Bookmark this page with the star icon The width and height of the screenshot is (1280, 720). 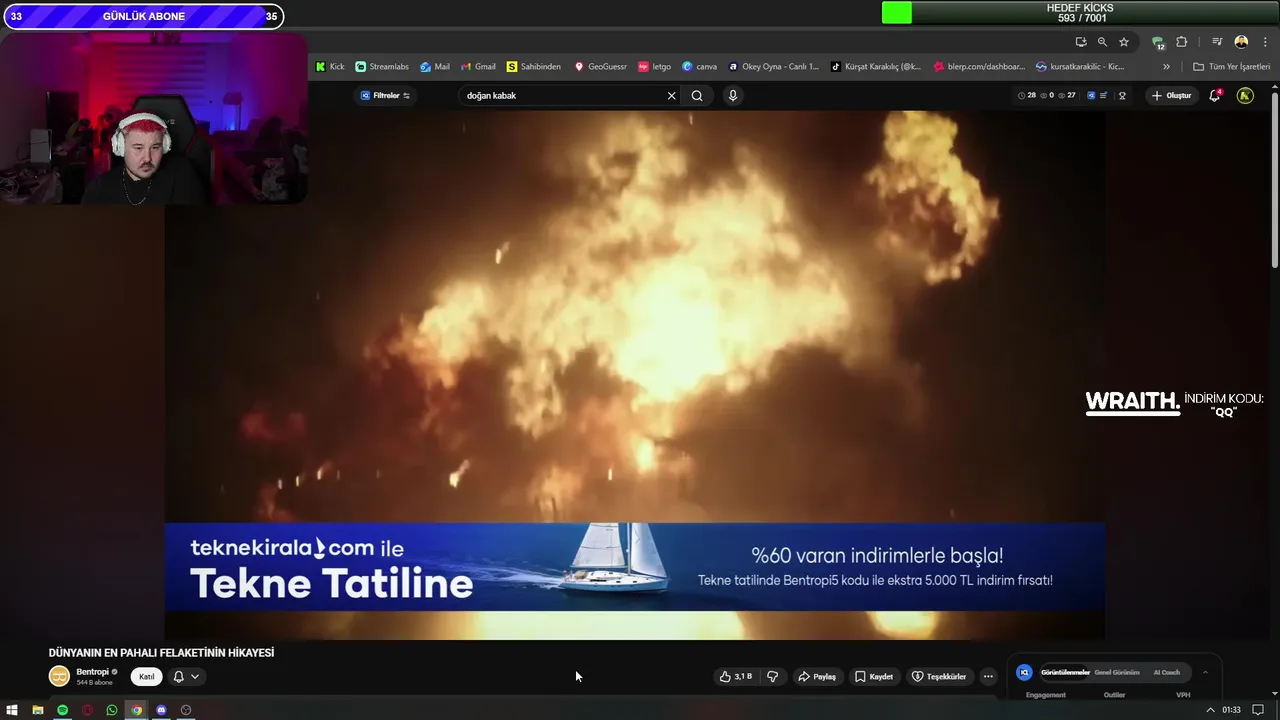1124,42
